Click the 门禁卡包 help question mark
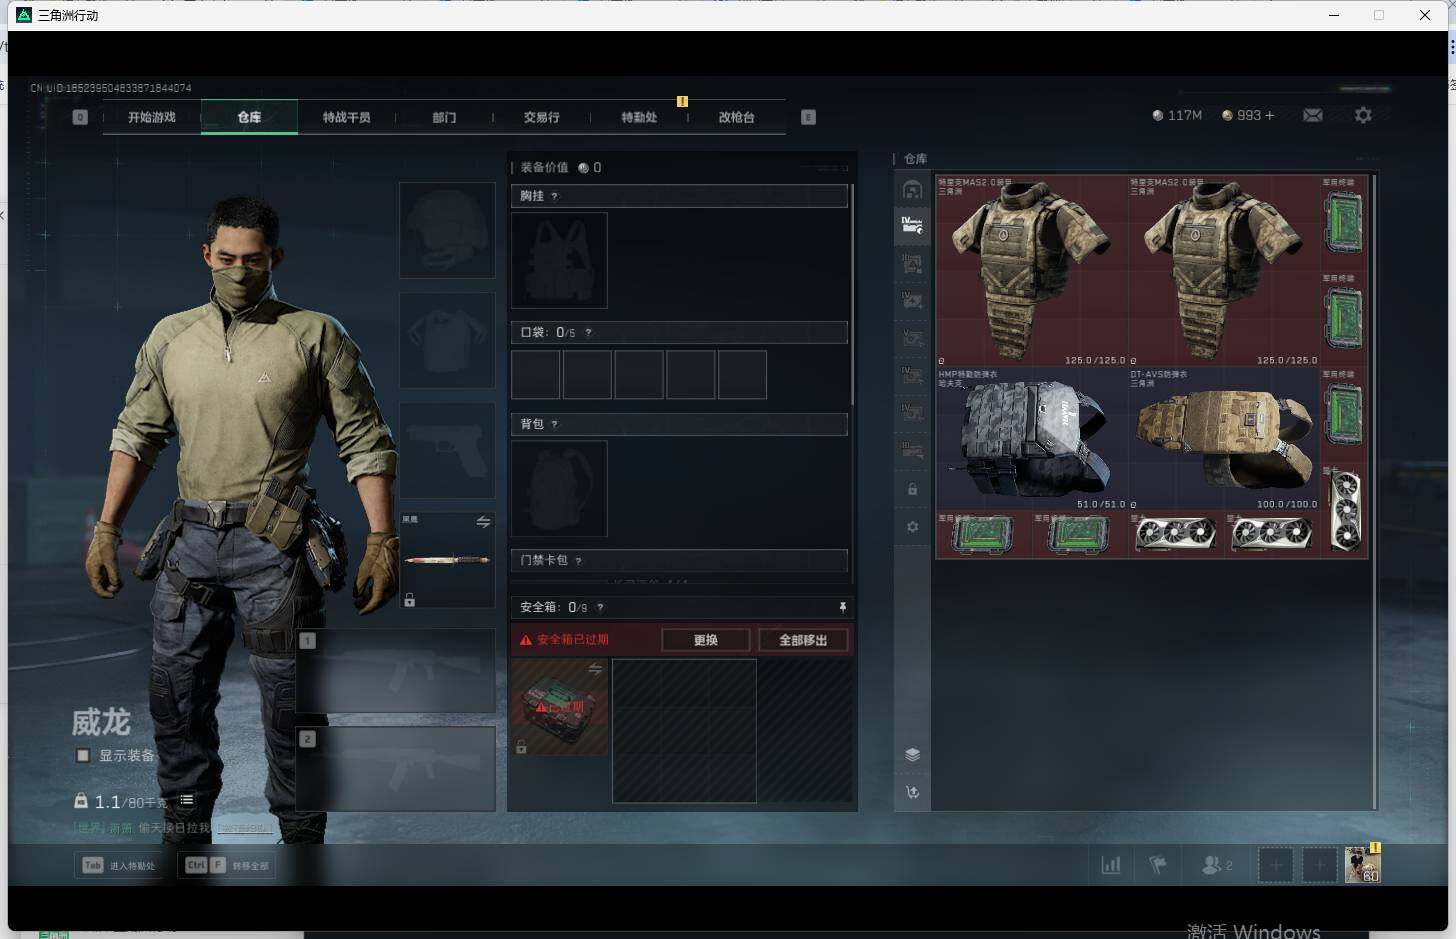The height and width of the screenshot is (939, 1456). click(578, 561)
